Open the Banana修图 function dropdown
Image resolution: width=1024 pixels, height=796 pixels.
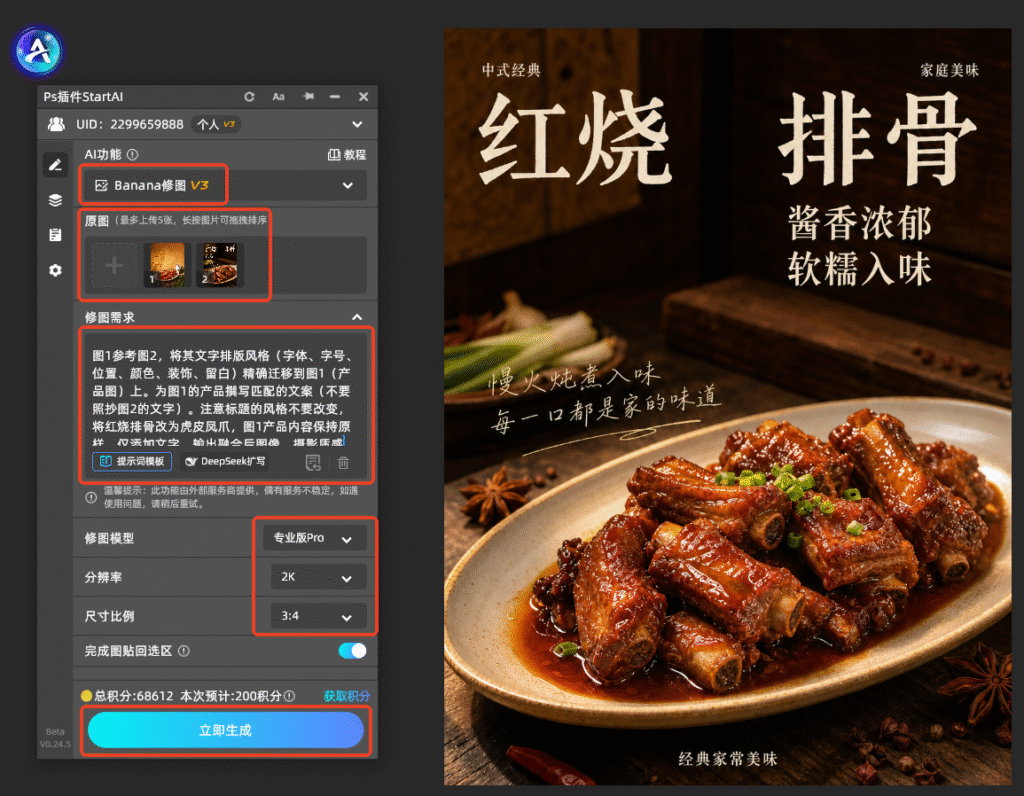coord(224,185)
